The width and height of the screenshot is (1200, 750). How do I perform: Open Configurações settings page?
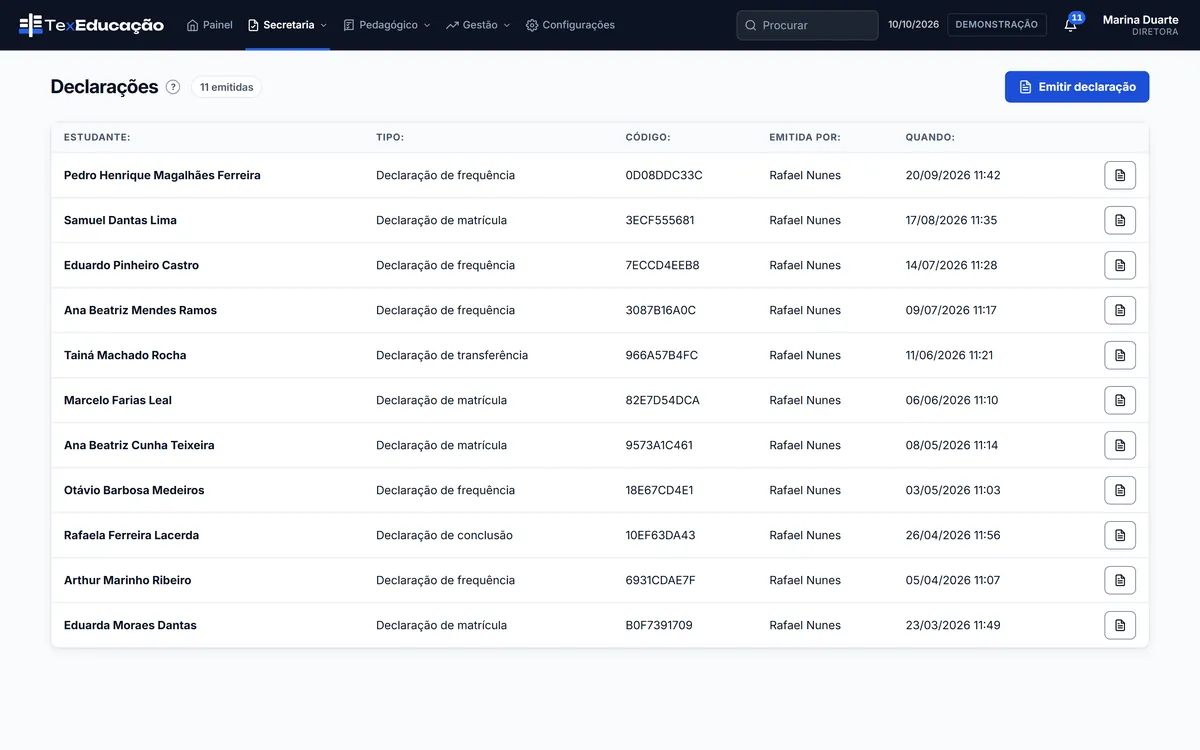coord(570,25)
